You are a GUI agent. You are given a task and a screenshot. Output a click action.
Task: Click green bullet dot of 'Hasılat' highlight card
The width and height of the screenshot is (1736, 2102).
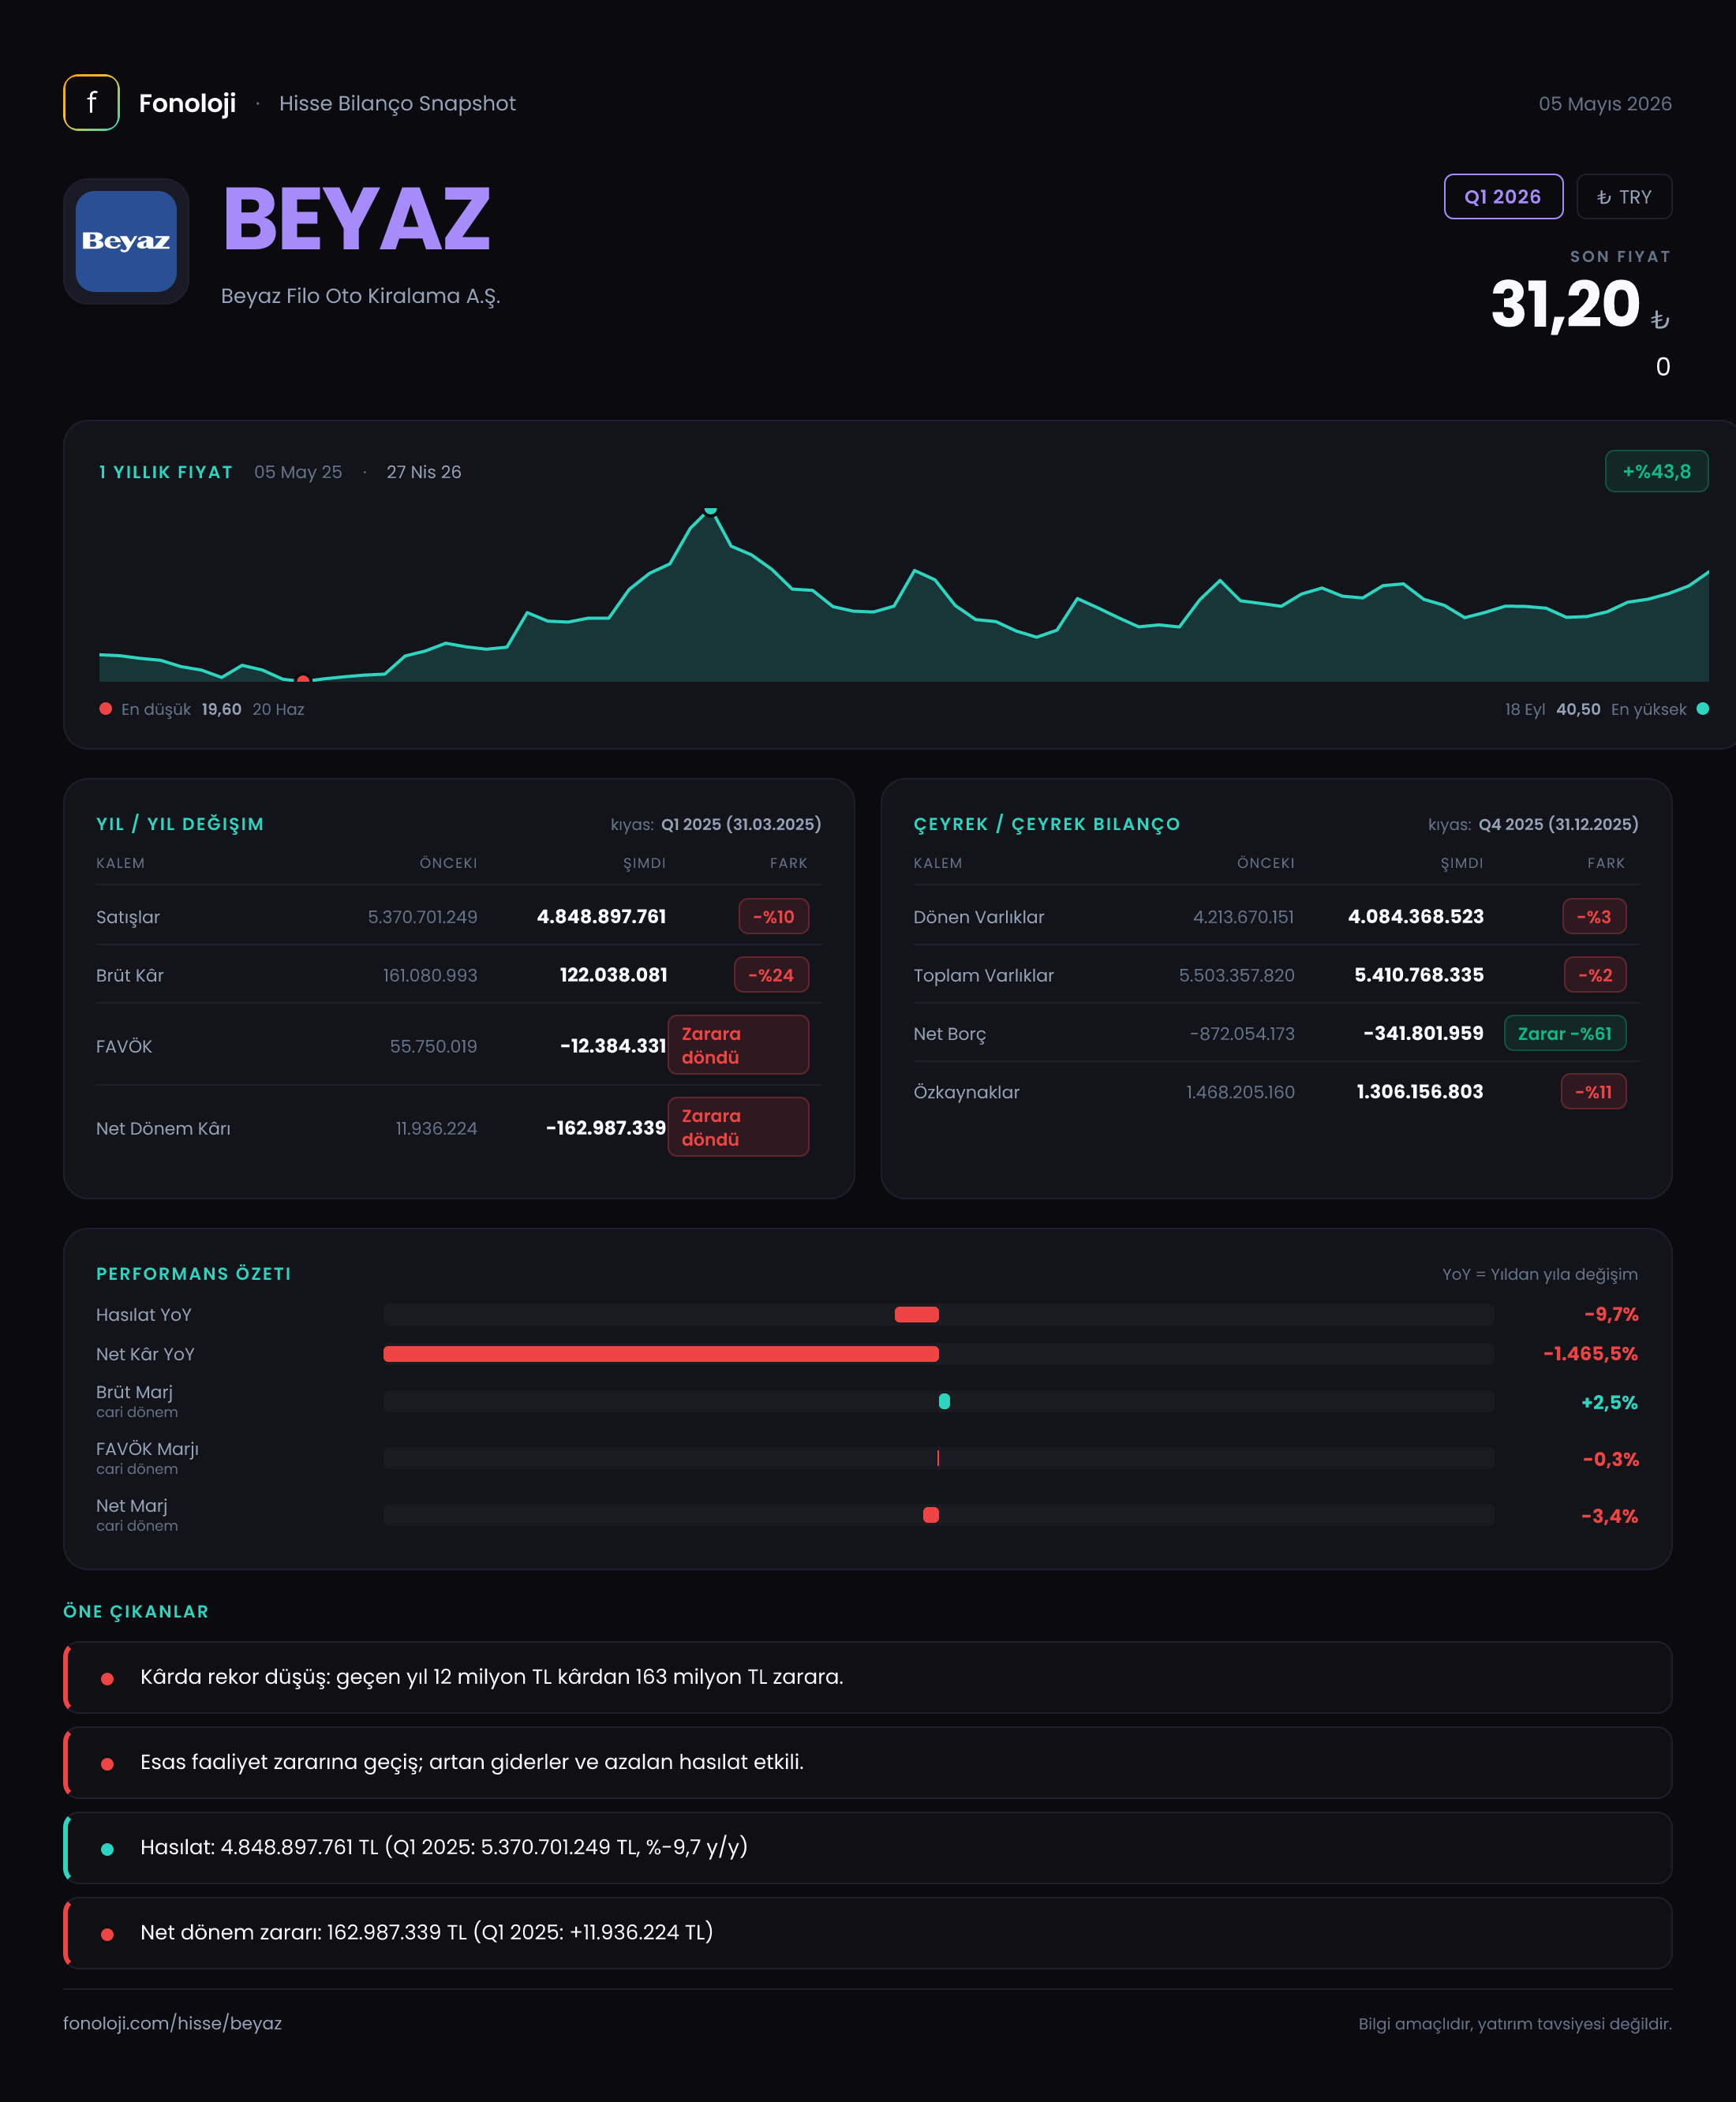(107, 1849)
